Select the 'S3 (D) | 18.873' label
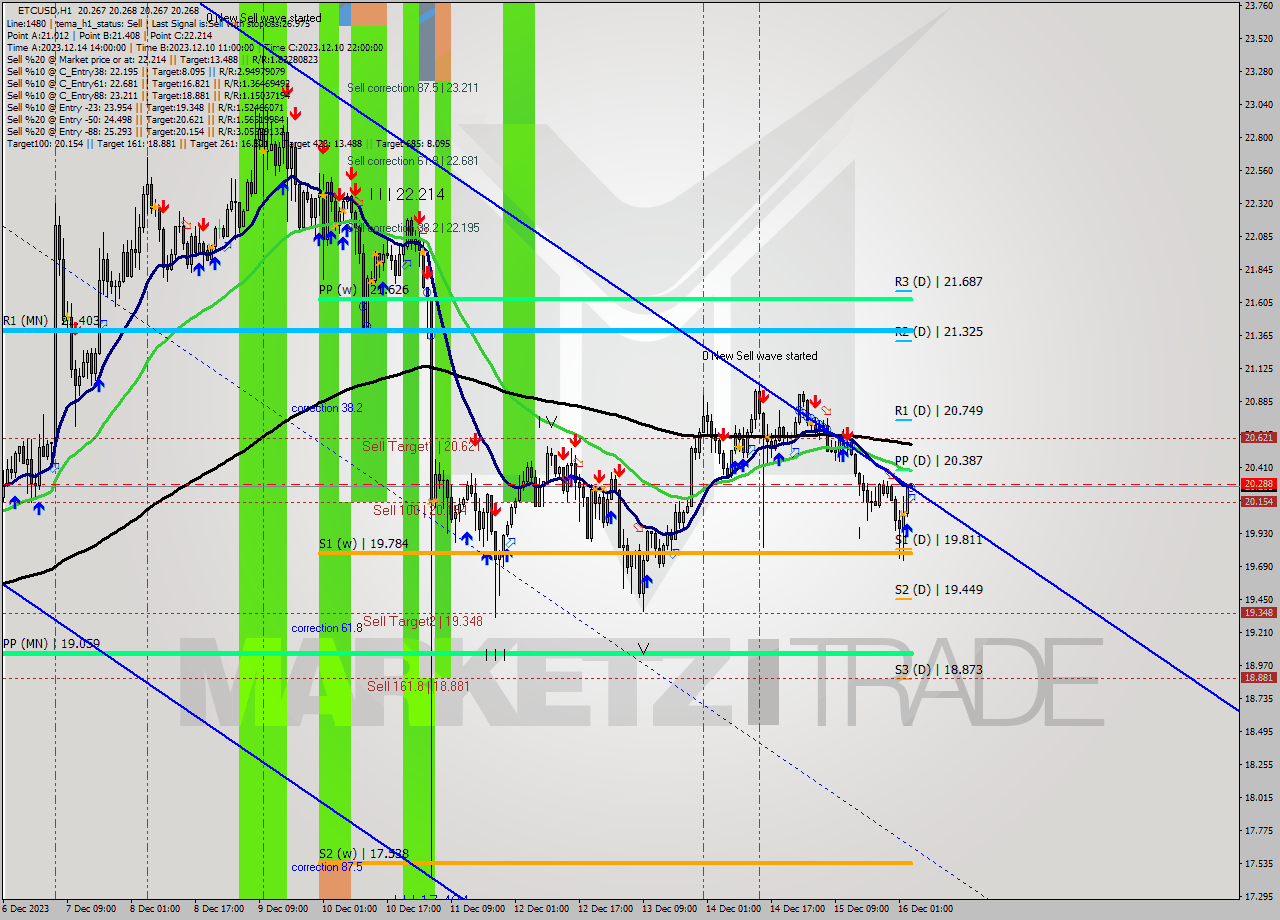This screenshot has height=920, width=1280. pyautogui.click(x=938, y=670)
